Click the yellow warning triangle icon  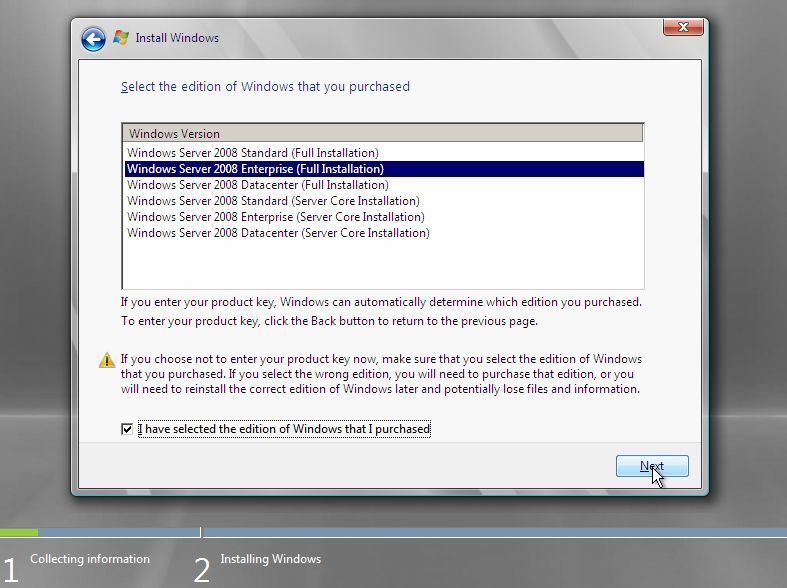pos(107,360)
